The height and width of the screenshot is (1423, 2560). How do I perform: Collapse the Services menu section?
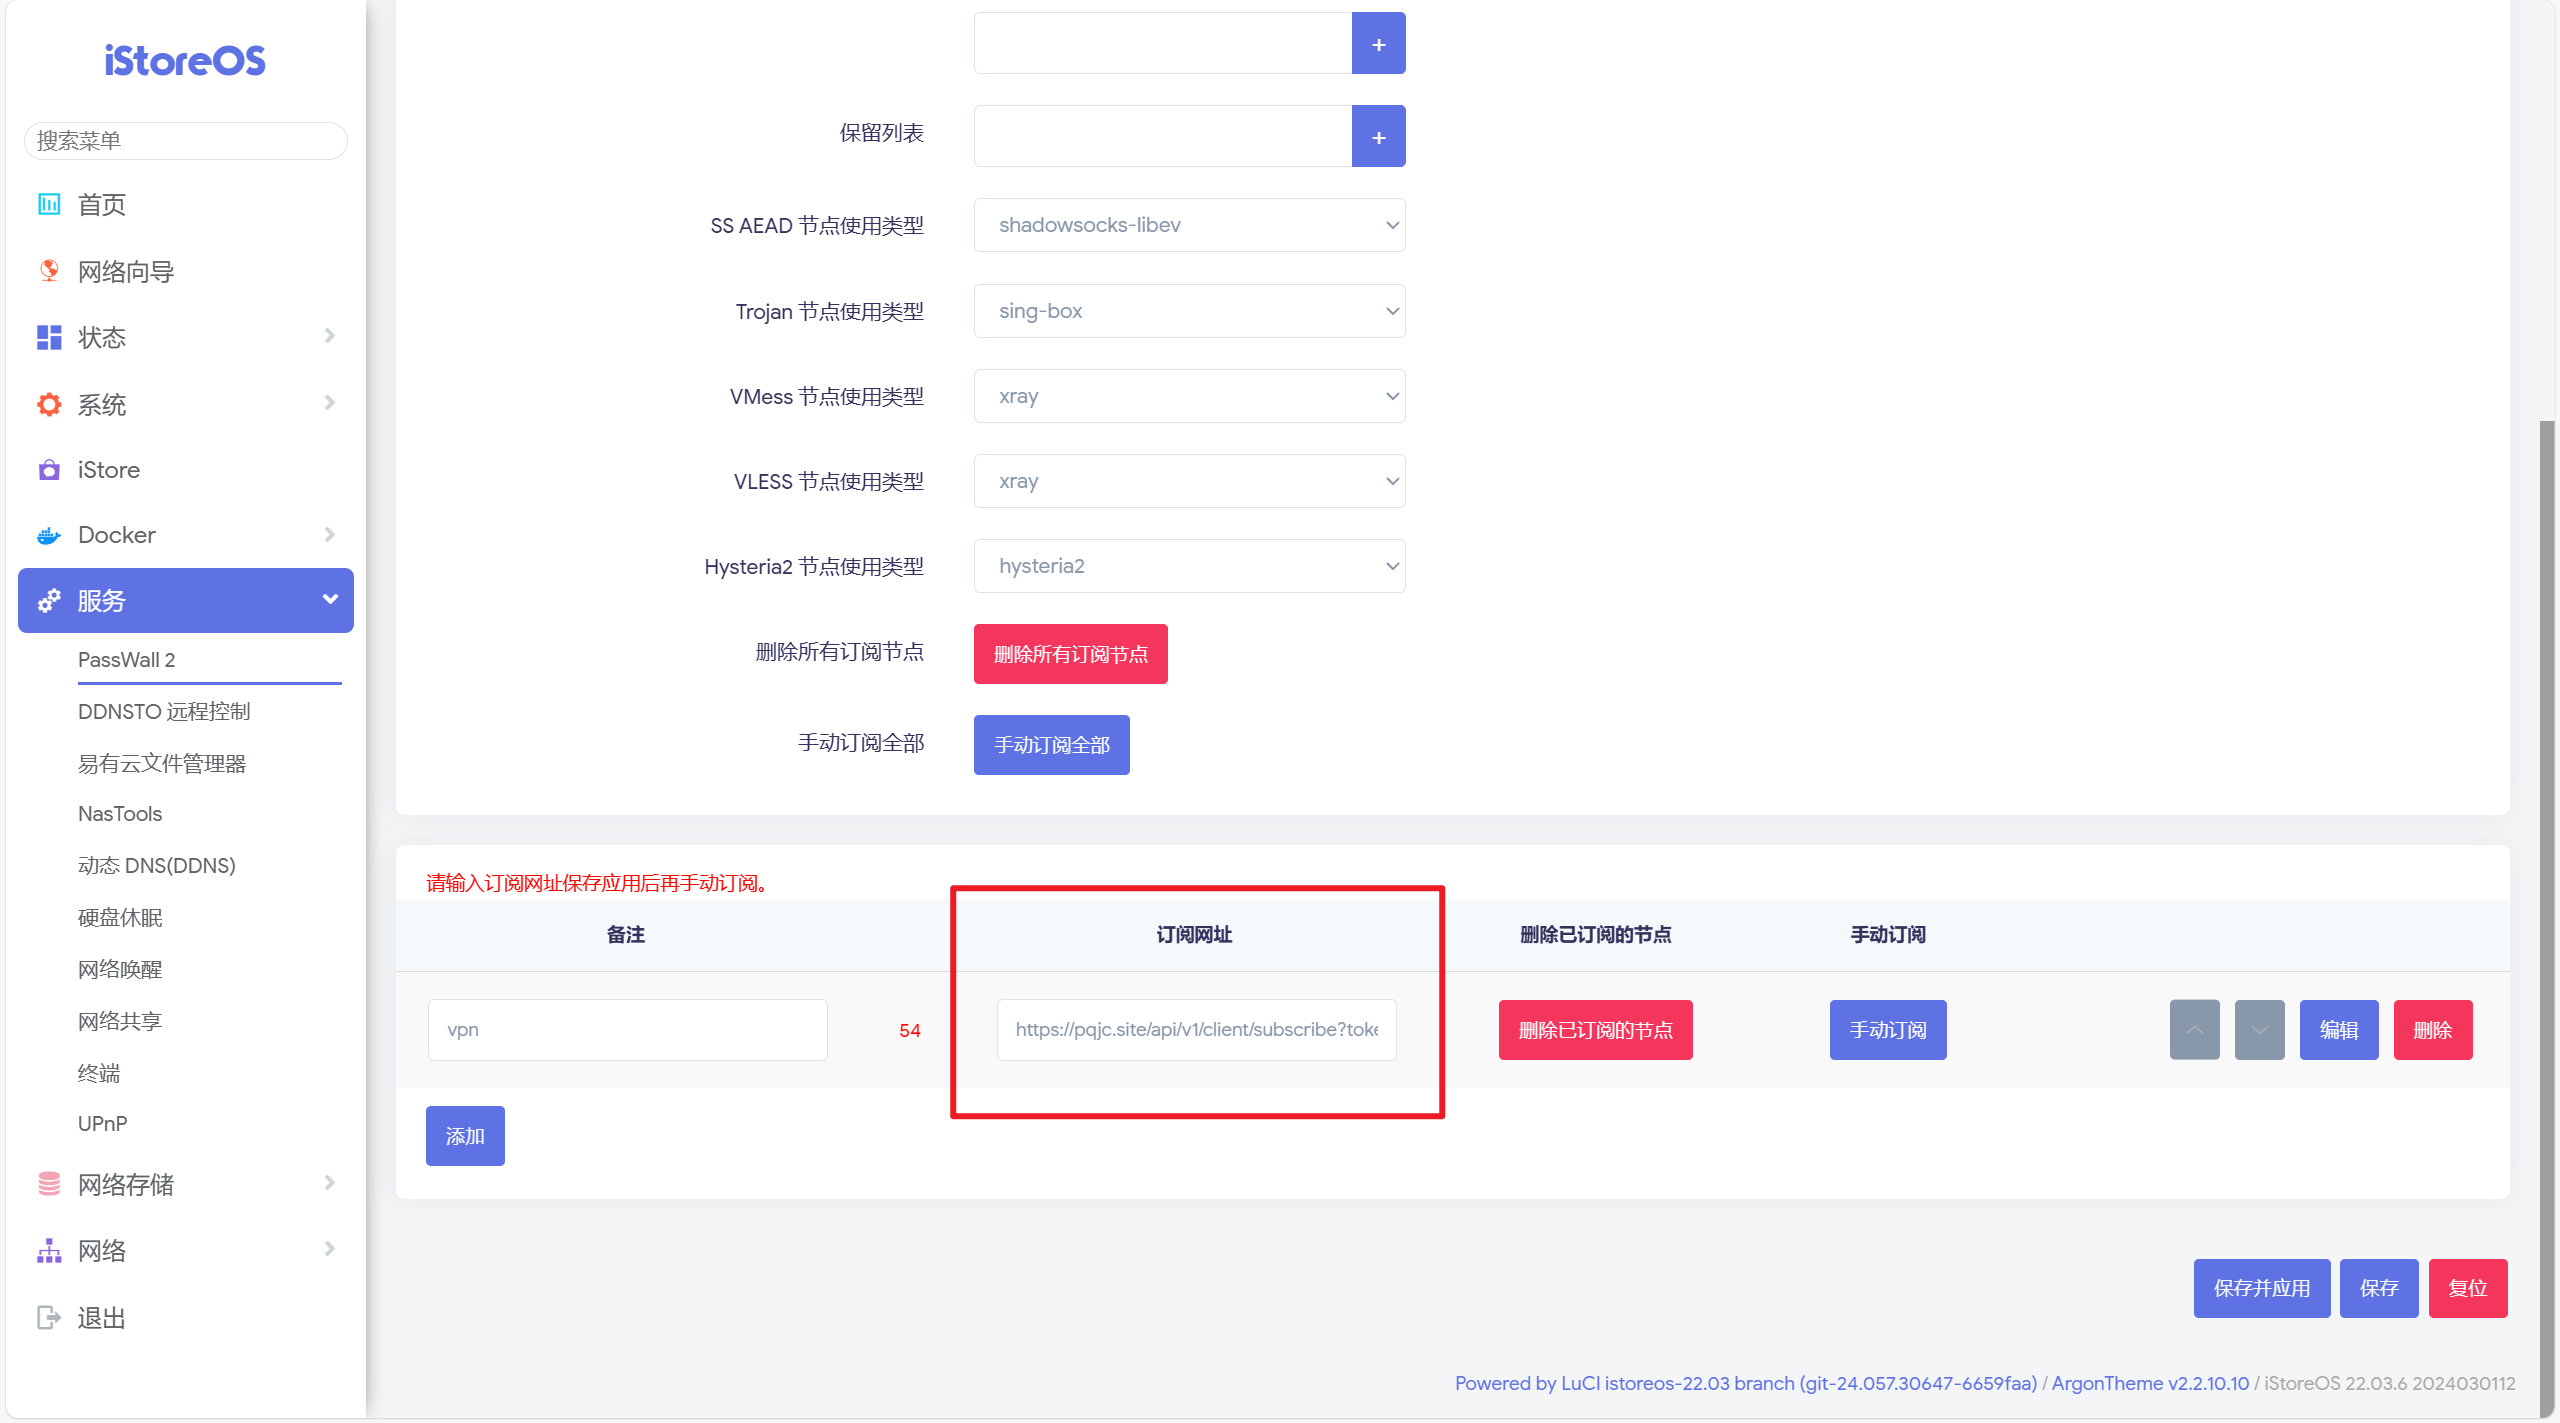[329, 600]
